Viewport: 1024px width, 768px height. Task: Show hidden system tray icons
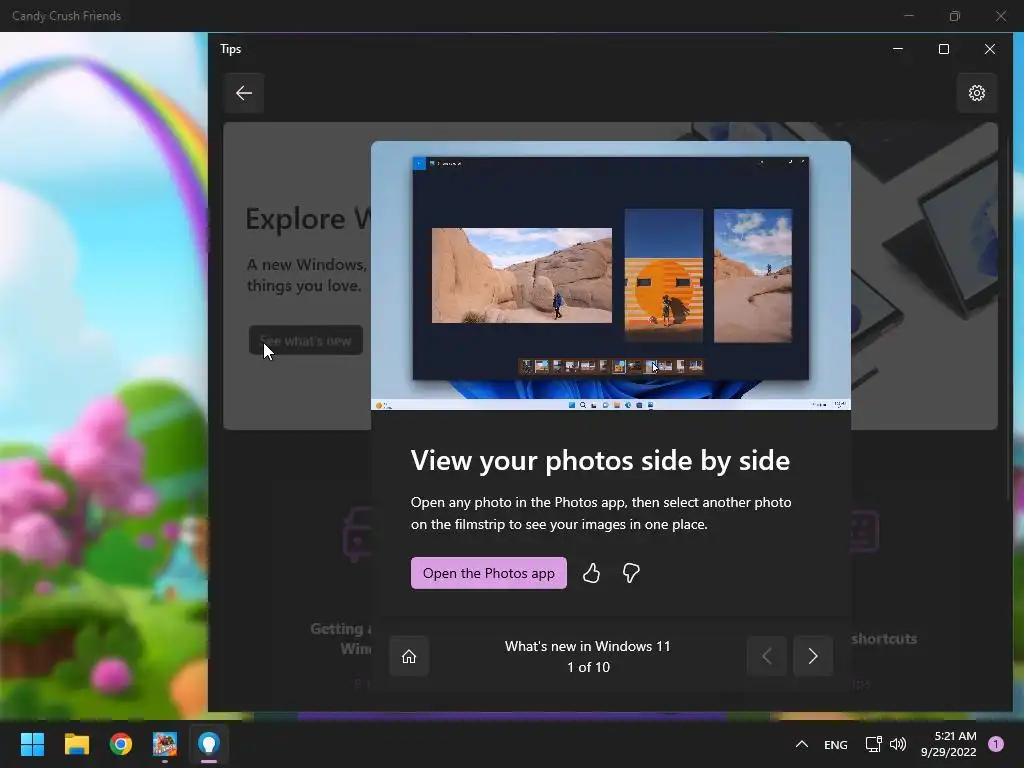point(802,744)
